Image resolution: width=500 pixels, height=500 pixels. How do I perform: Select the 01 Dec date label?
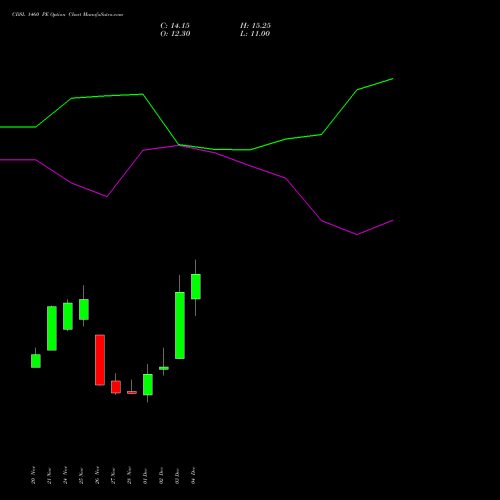145,475
